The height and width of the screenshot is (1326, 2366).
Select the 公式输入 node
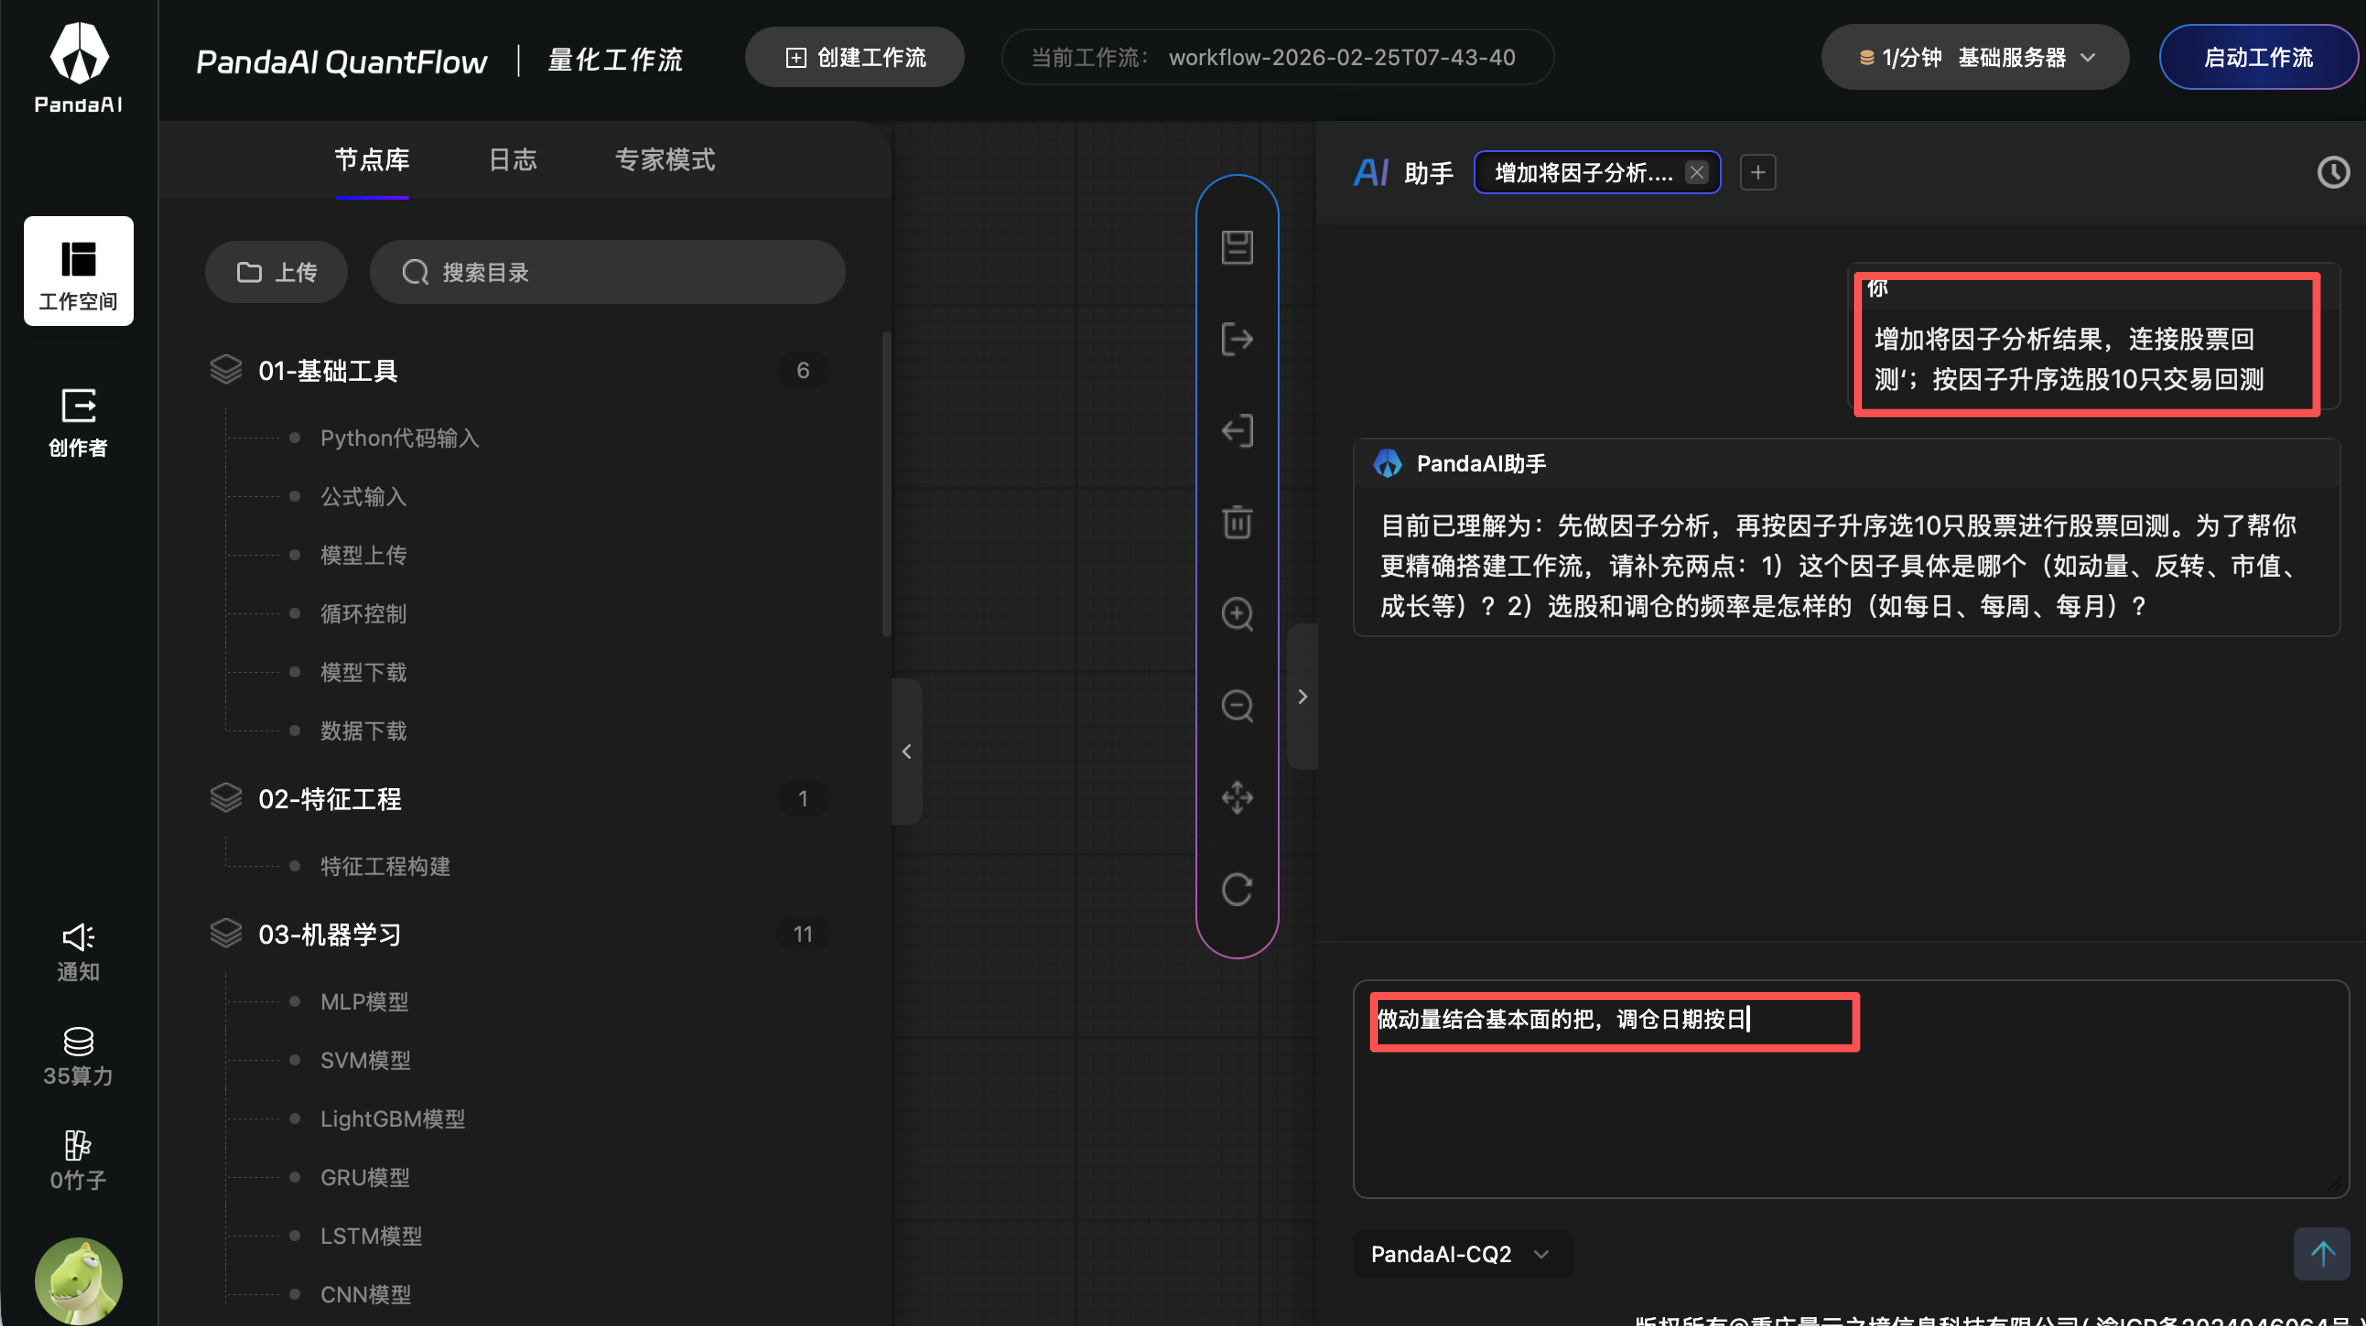(363, 497)
